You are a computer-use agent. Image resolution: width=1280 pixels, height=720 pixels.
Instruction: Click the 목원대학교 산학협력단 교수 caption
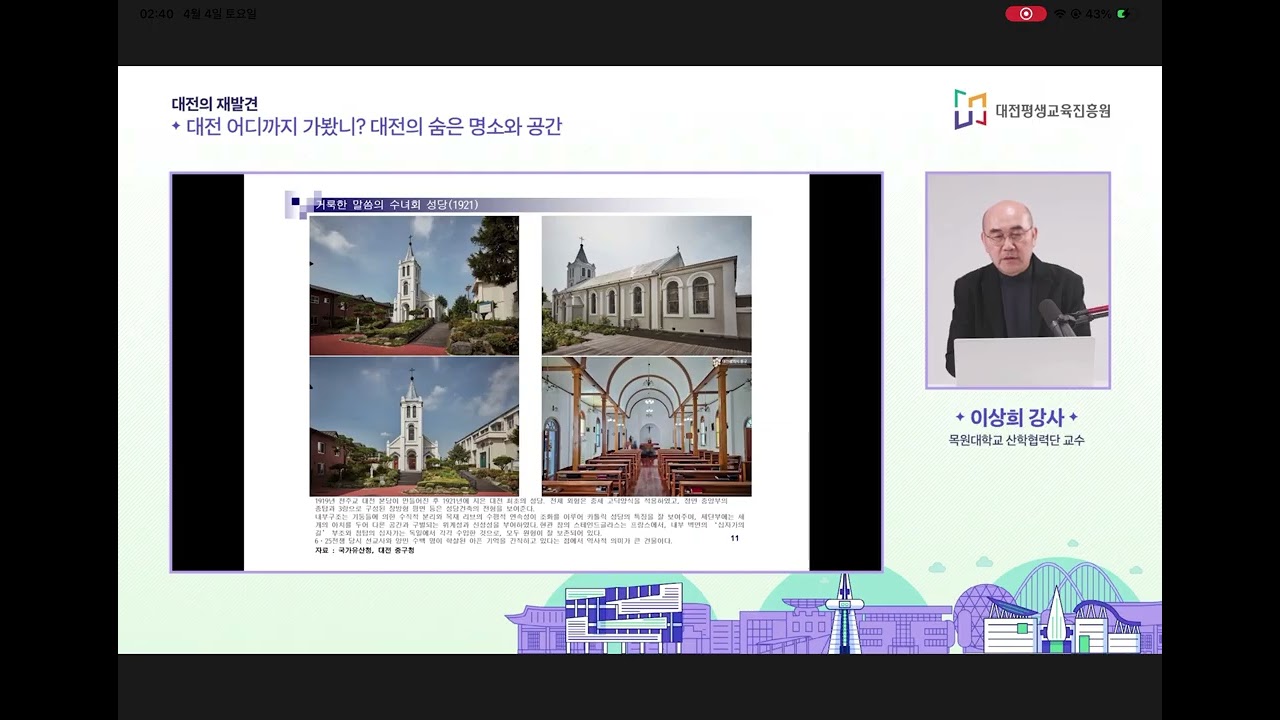[x=1017, y=440]
